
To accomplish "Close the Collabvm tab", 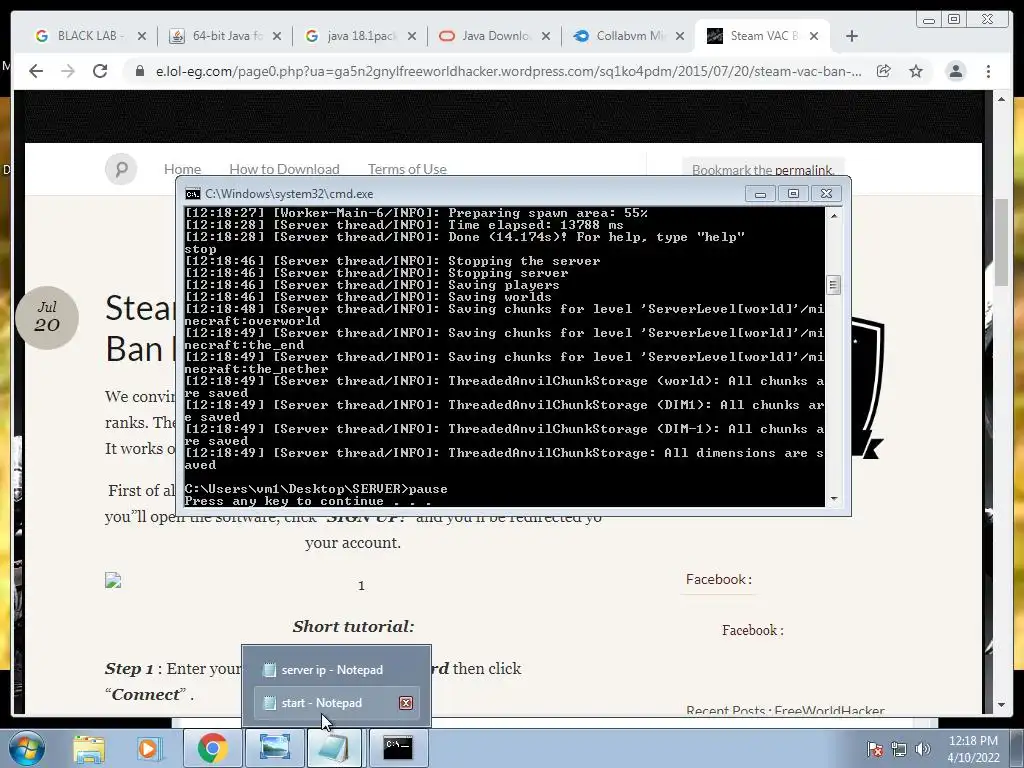I will click(x=680, y=36).
